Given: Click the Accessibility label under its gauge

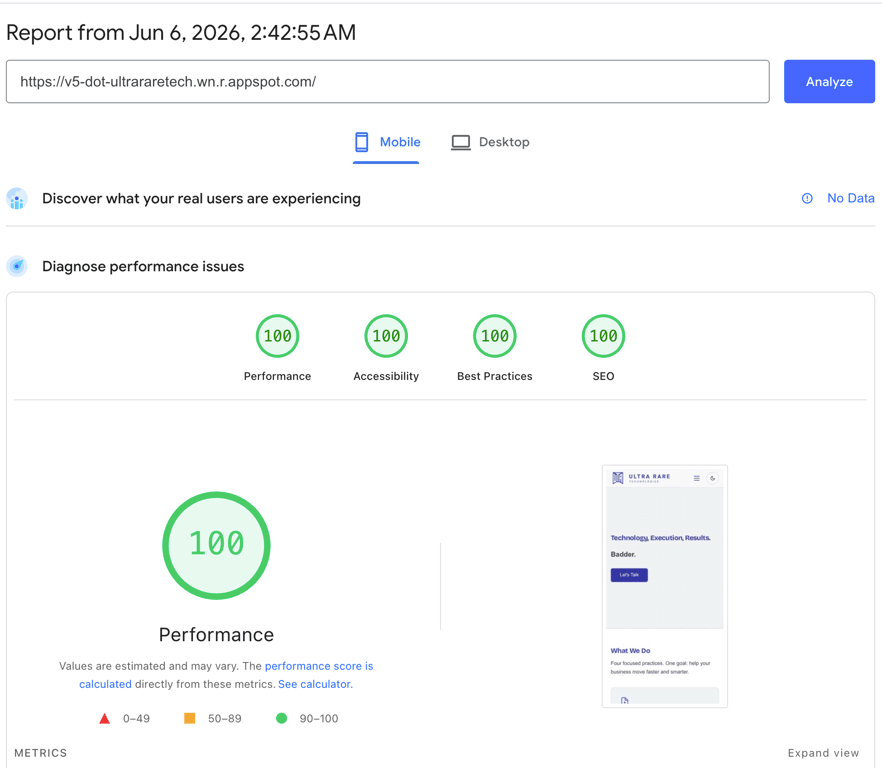Looking at the screenshot, I should pos(386,376).
